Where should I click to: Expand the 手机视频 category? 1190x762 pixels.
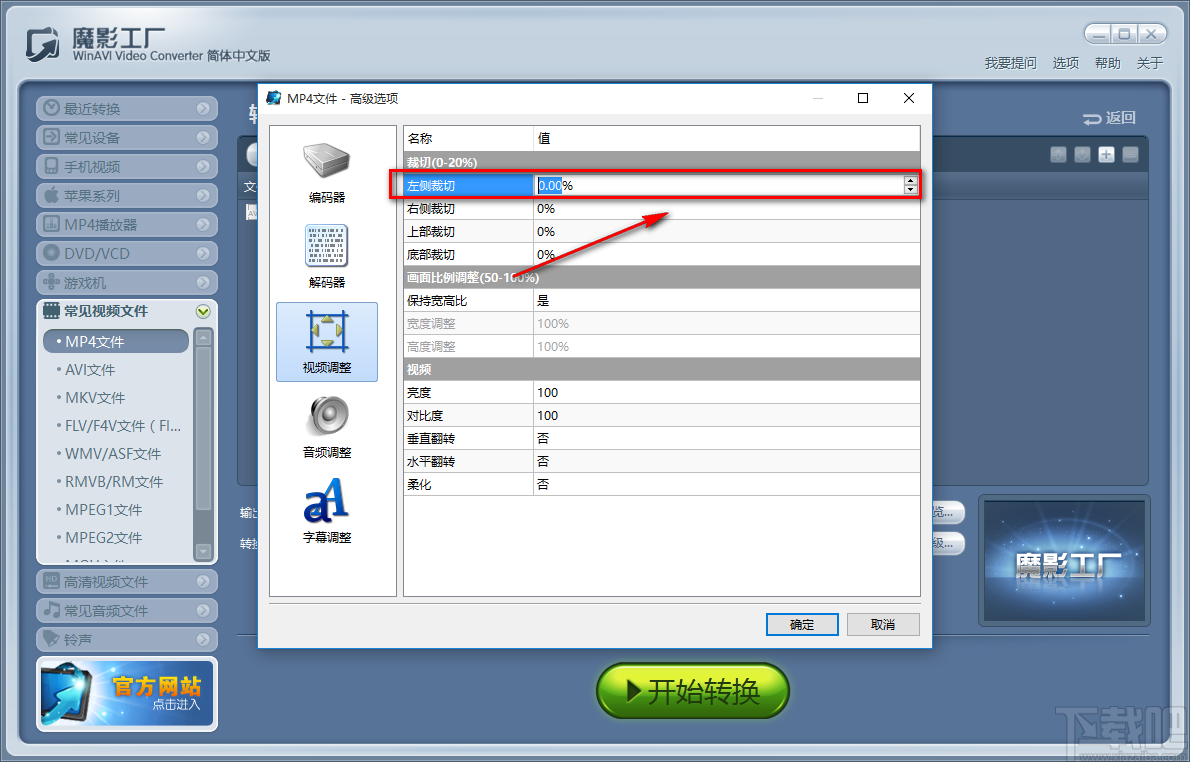click(x=127, y=166)
